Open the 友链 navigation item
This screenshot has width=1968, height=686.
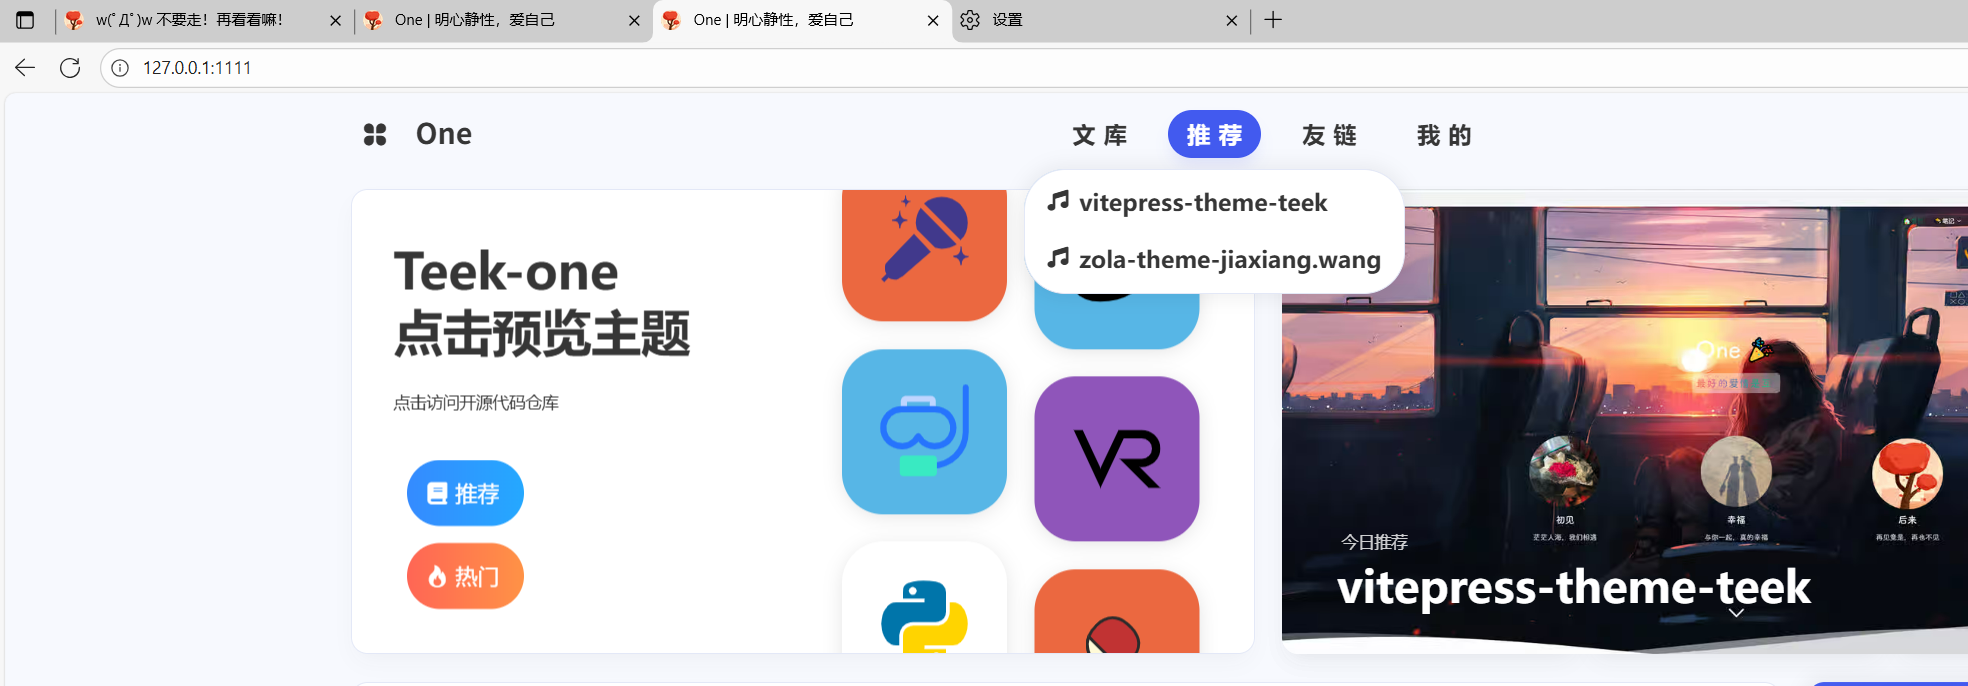tap(1330, 135)
